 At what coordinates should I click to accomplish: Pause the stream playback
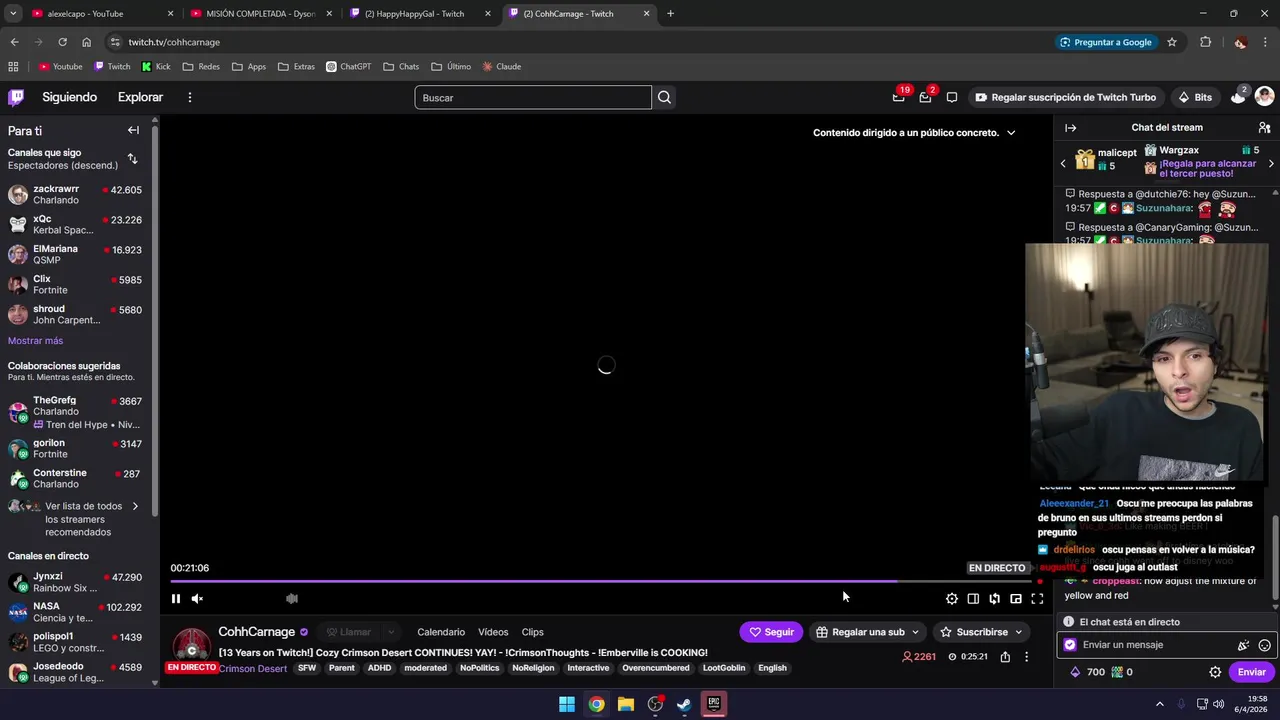[176, 599]
